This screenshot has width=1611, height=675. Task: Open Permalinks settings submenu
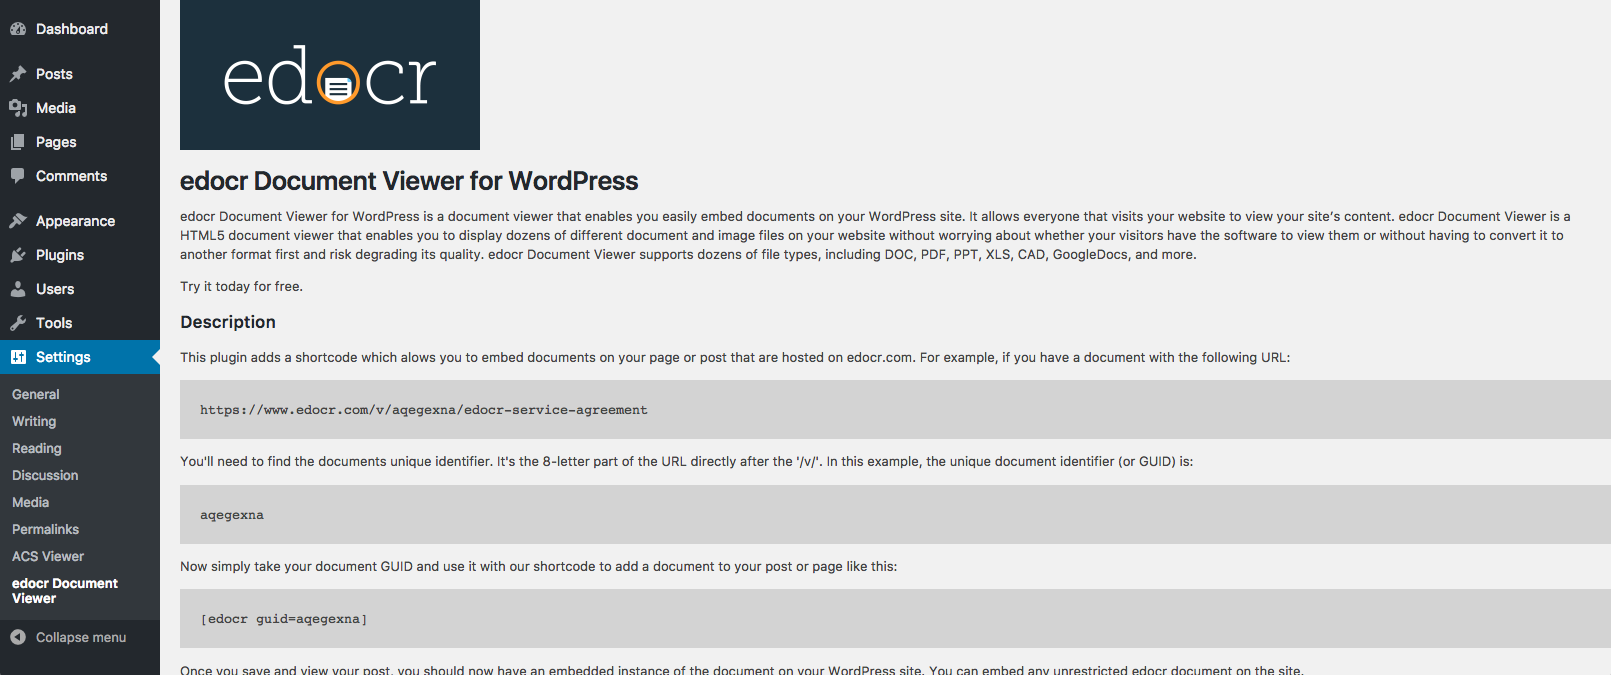click(x=45, y=530)
